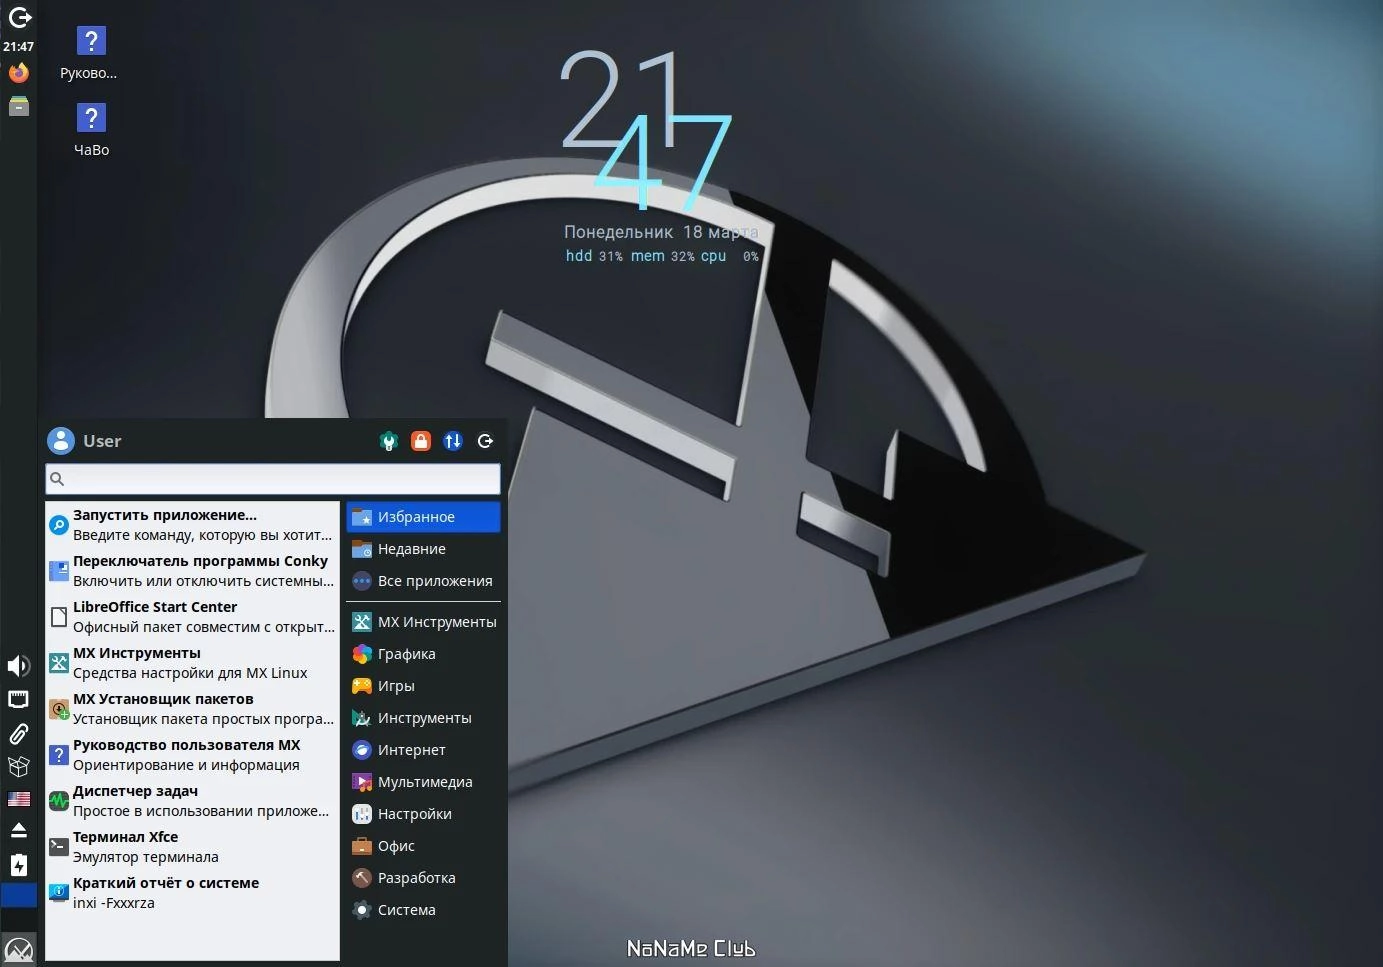
Task: Select the Графика category
Action: coord(423,654)
